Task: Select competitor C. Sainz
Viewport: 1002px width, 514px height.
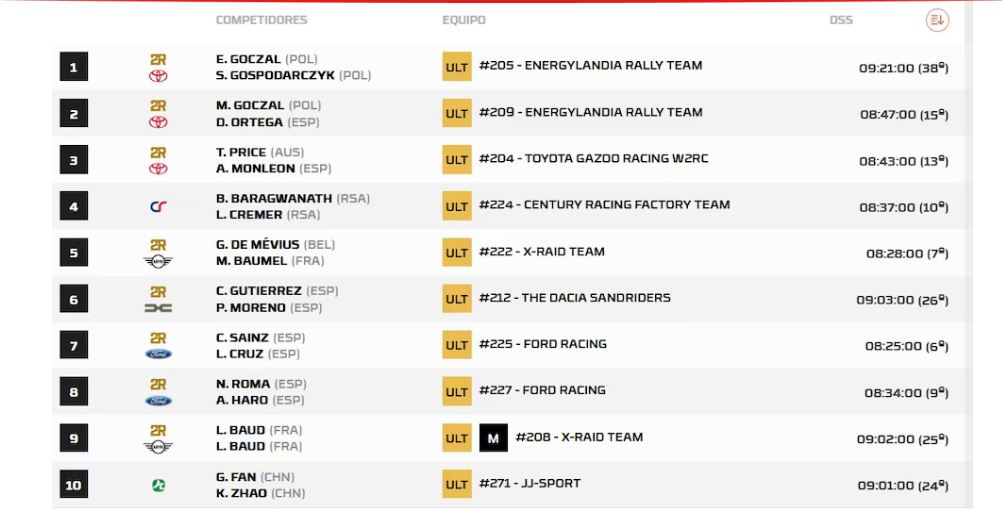Action: pyautogui.click(x=242, y=338)
